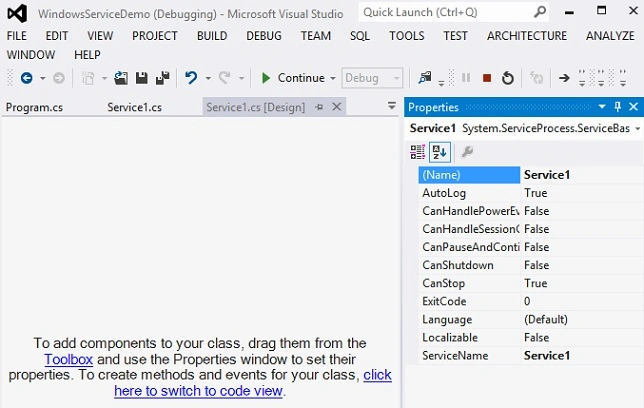Select the ServiceName property value field
This screenshot has height=408, width=644.
coord(581,355)
